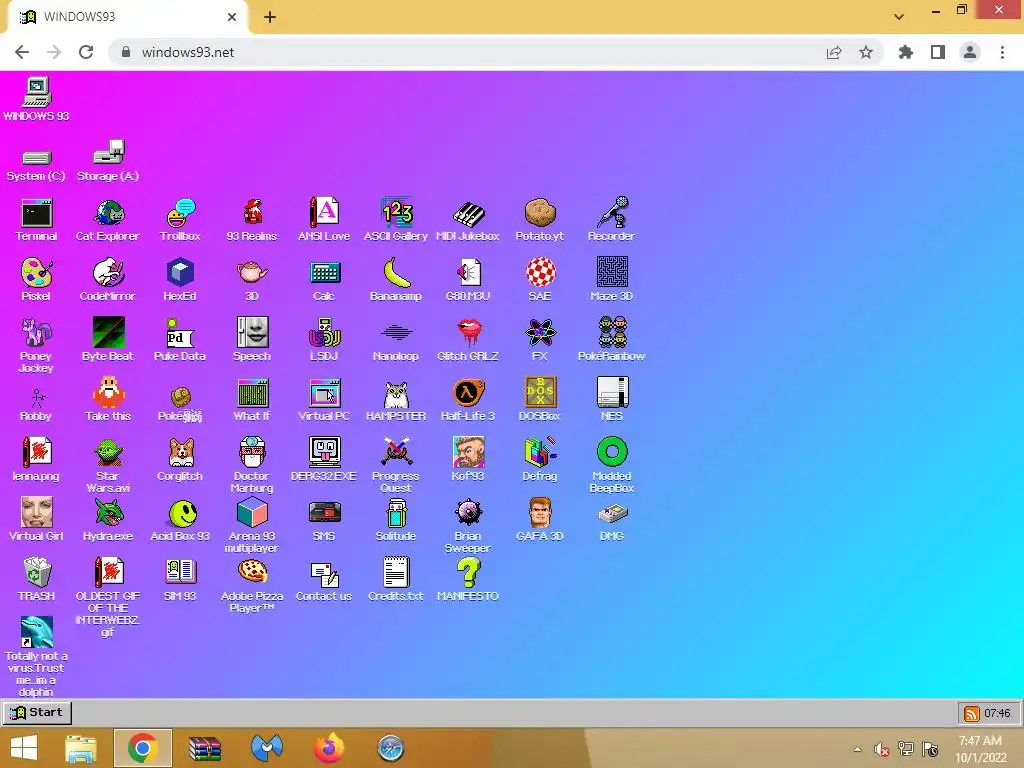This screenshot has height=768, width=1024.
Task: Open the Maze 3D icon
Action: [611, 280]
